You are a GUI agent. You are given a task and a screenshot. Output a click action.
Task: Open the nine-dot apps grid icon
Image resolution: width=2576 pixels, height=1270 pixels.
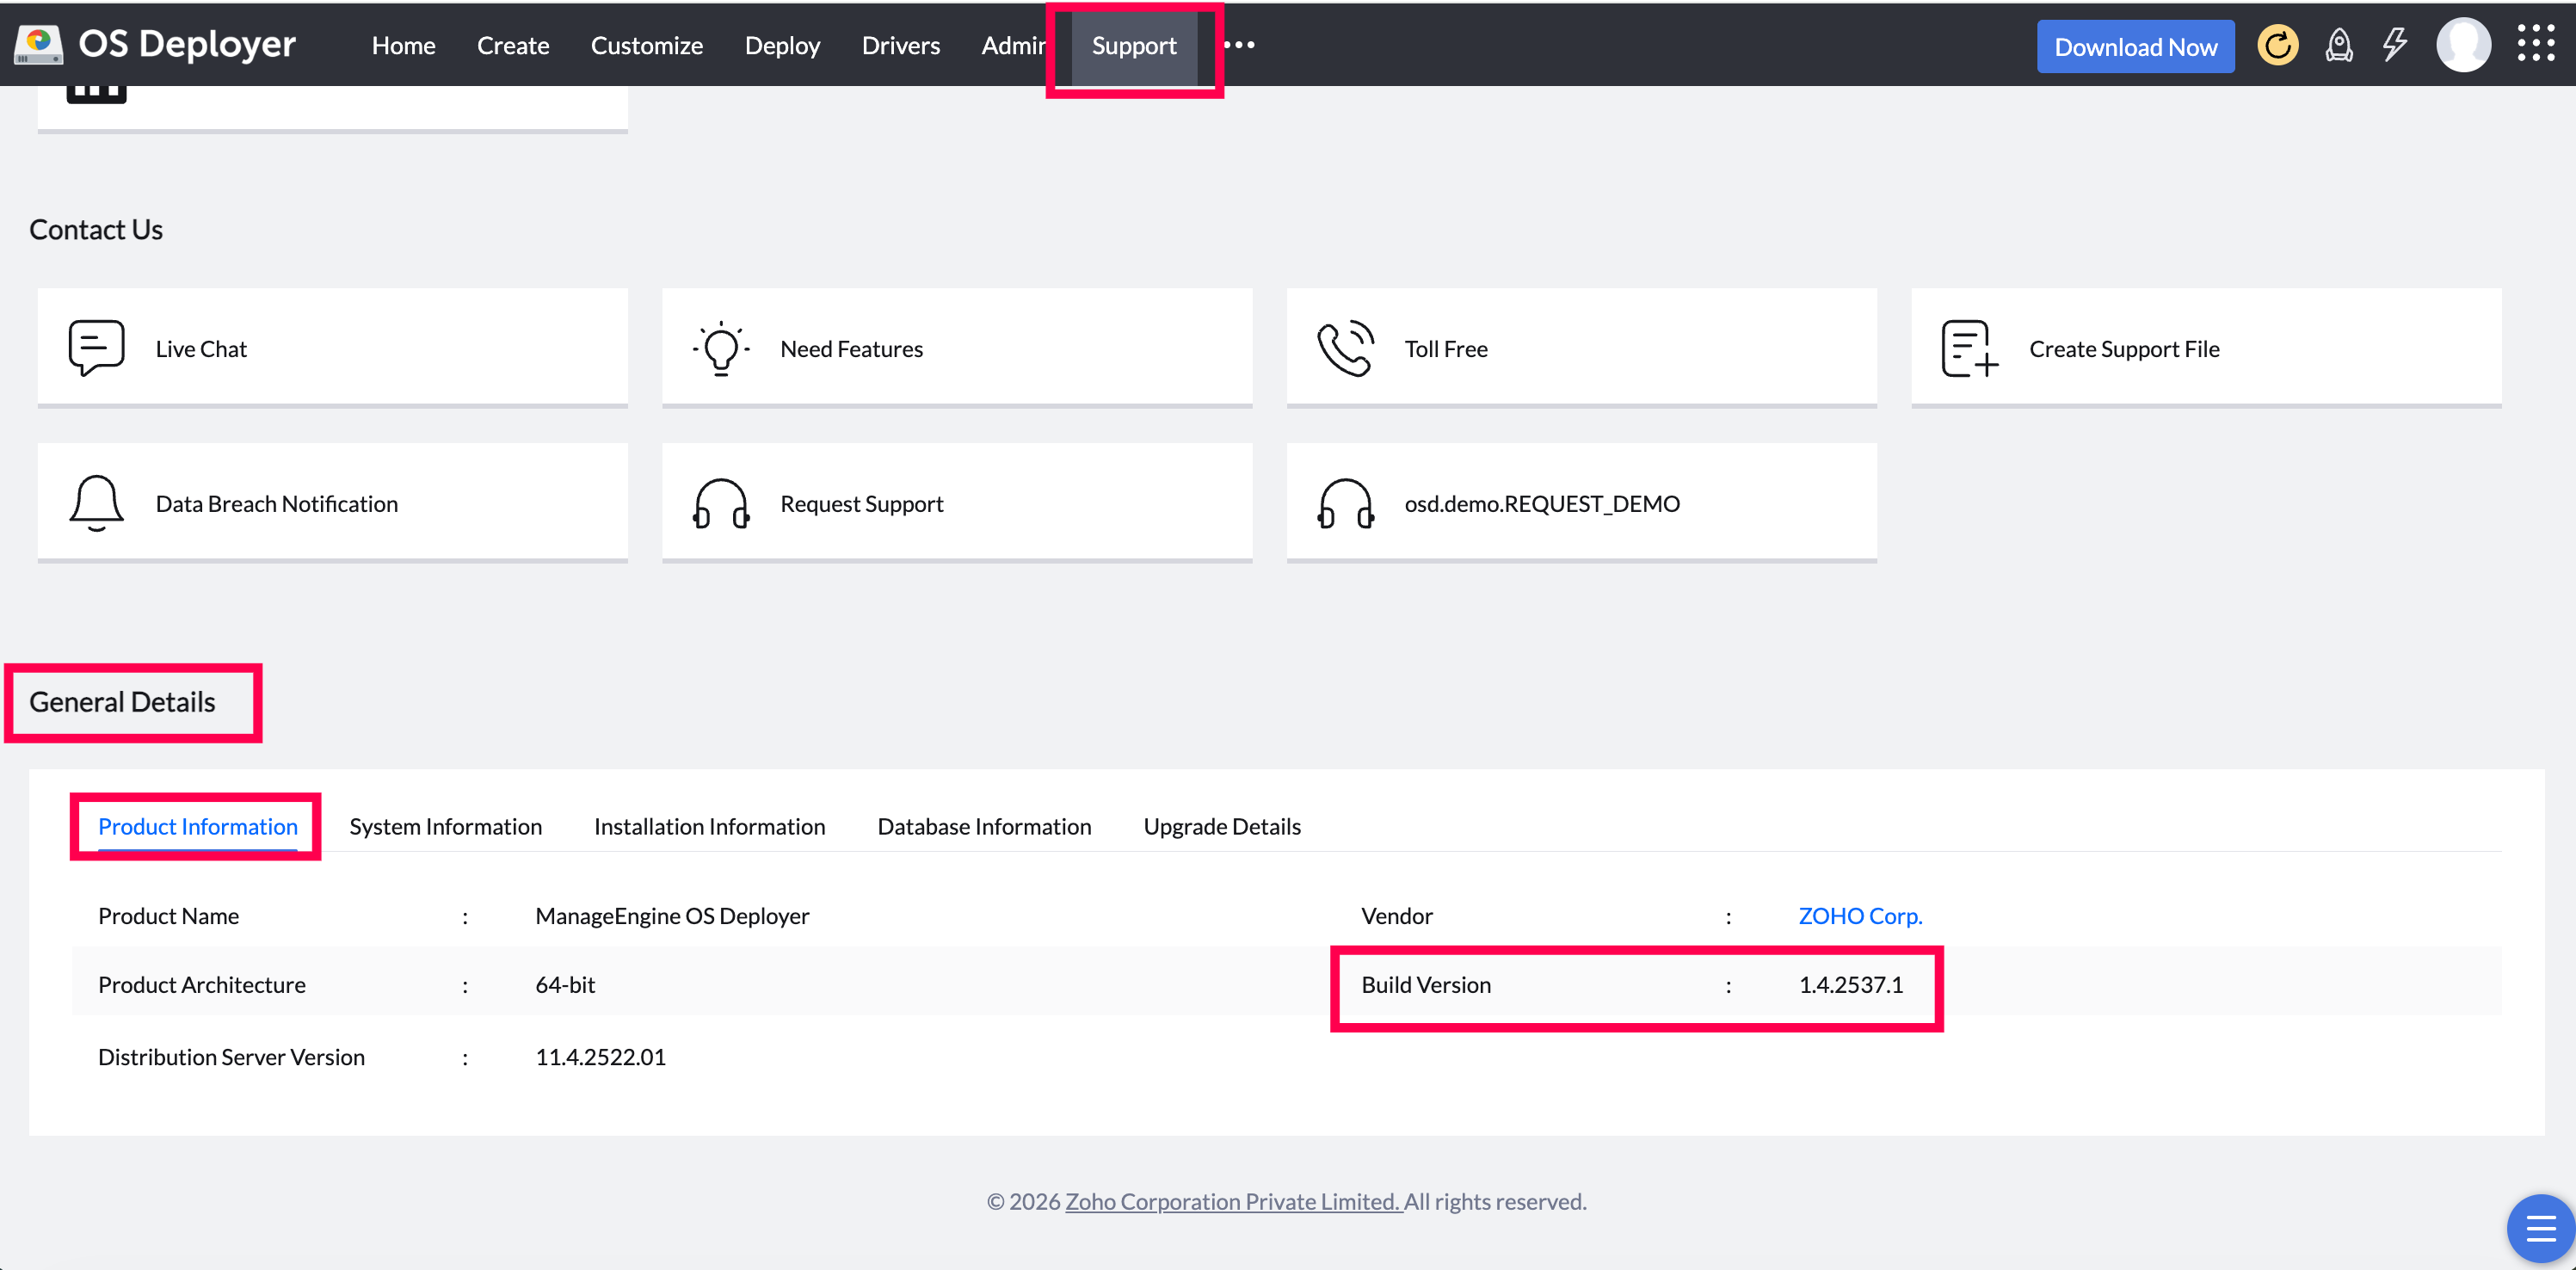(2535, 44)
